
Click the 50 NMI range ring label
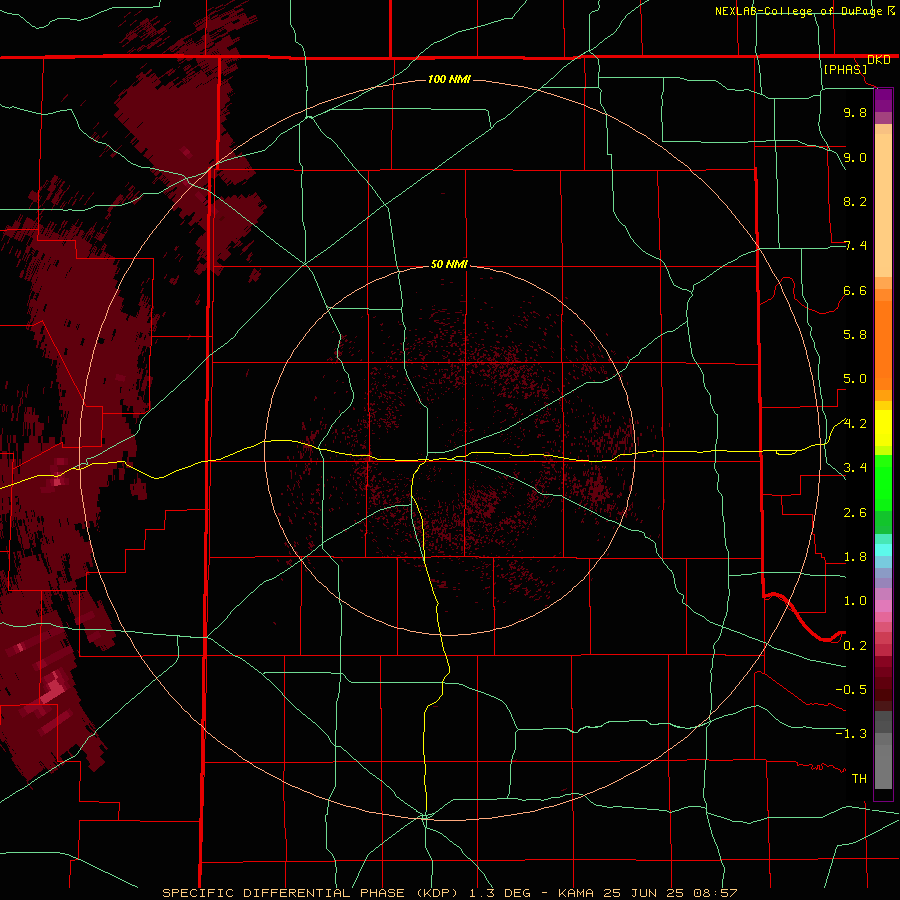(x=449, y=264)
